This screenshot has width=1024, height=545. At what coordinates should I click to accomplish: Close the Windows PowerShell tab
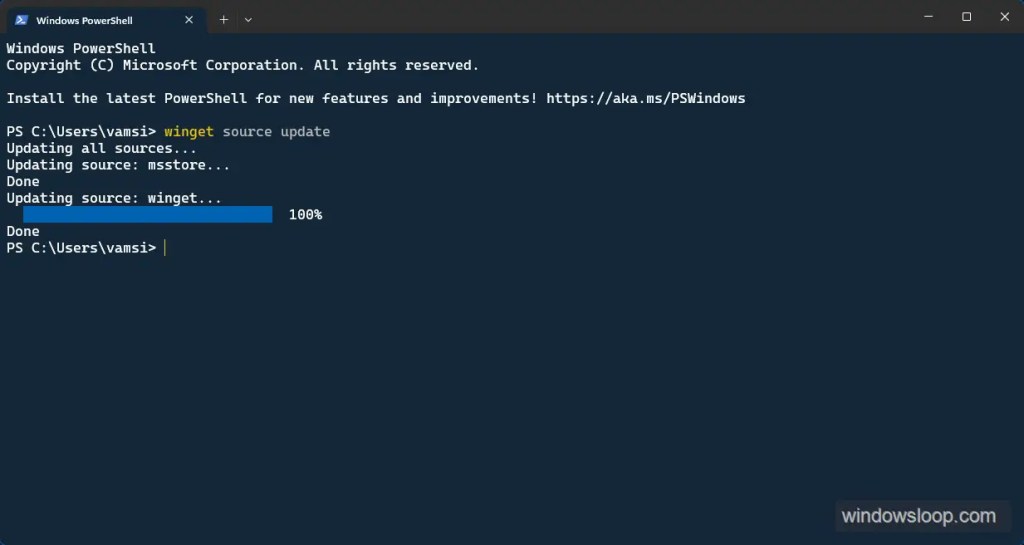point(189,20)
